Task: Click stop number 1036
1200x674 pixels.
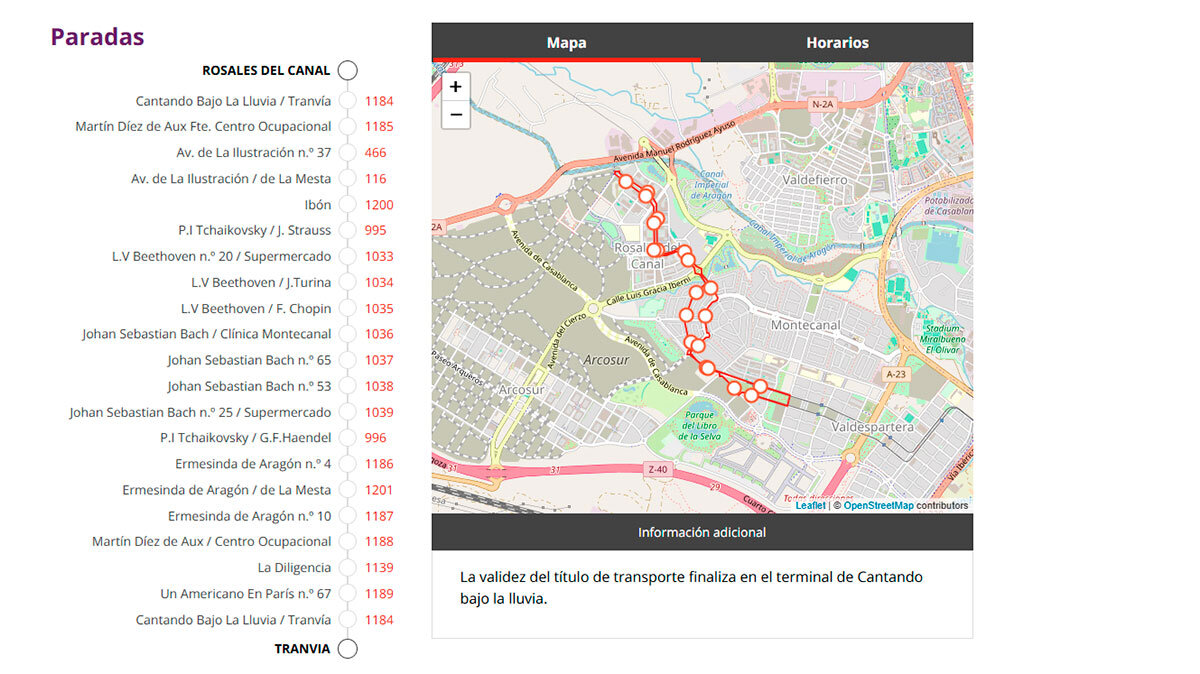Action: pos(379,334)
